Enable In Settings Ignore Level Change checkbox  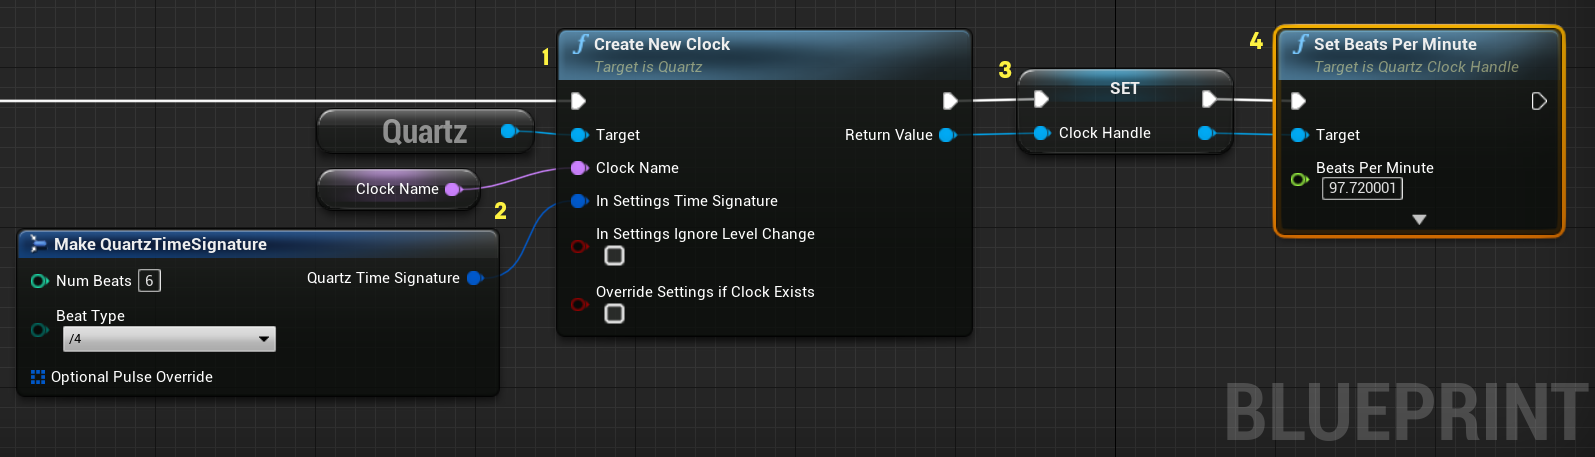tap(615, 256)
